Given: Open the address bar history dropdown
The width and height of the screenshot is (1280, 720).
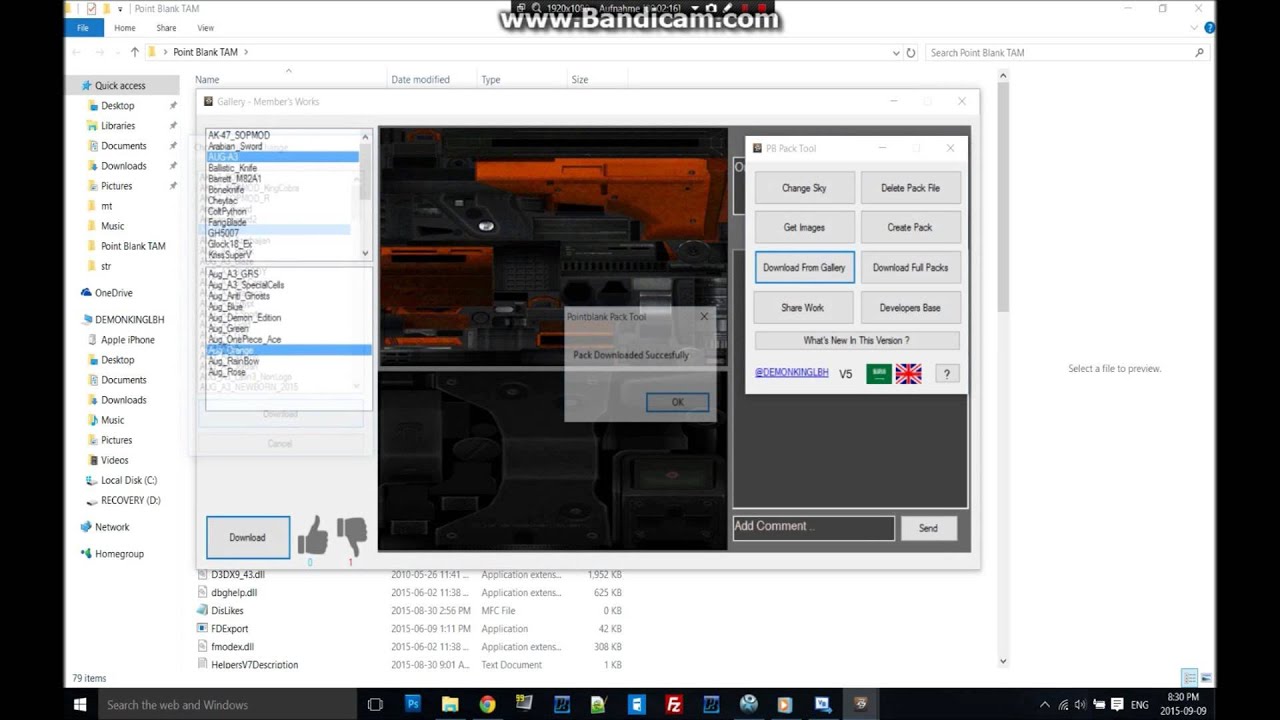Looking at the screenshot, I should (x=895, y=52).
